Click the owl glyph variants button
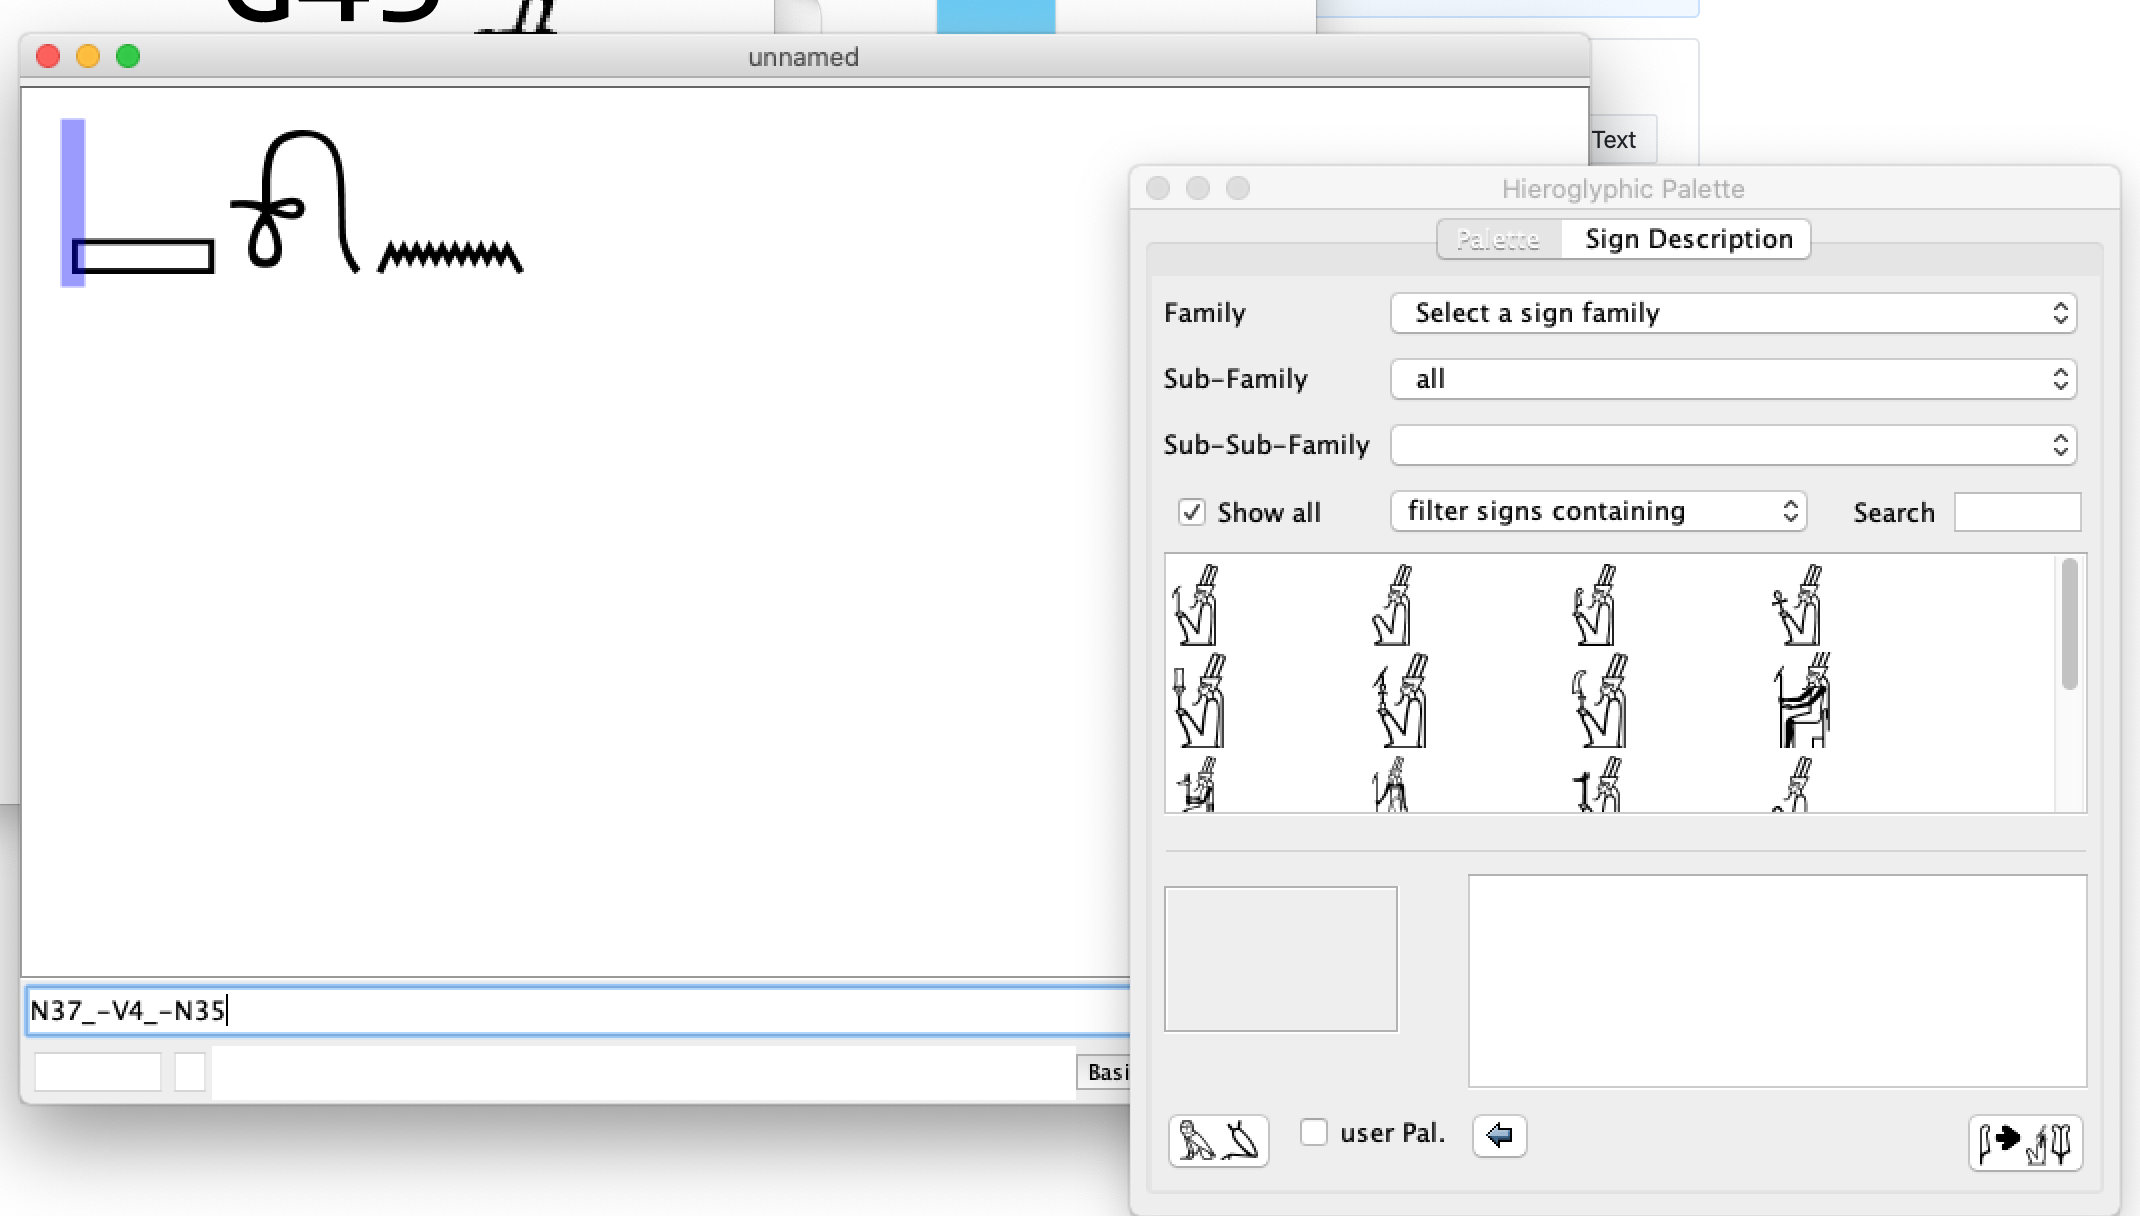2140x1216 pixels. [x=1218, y=1140]
